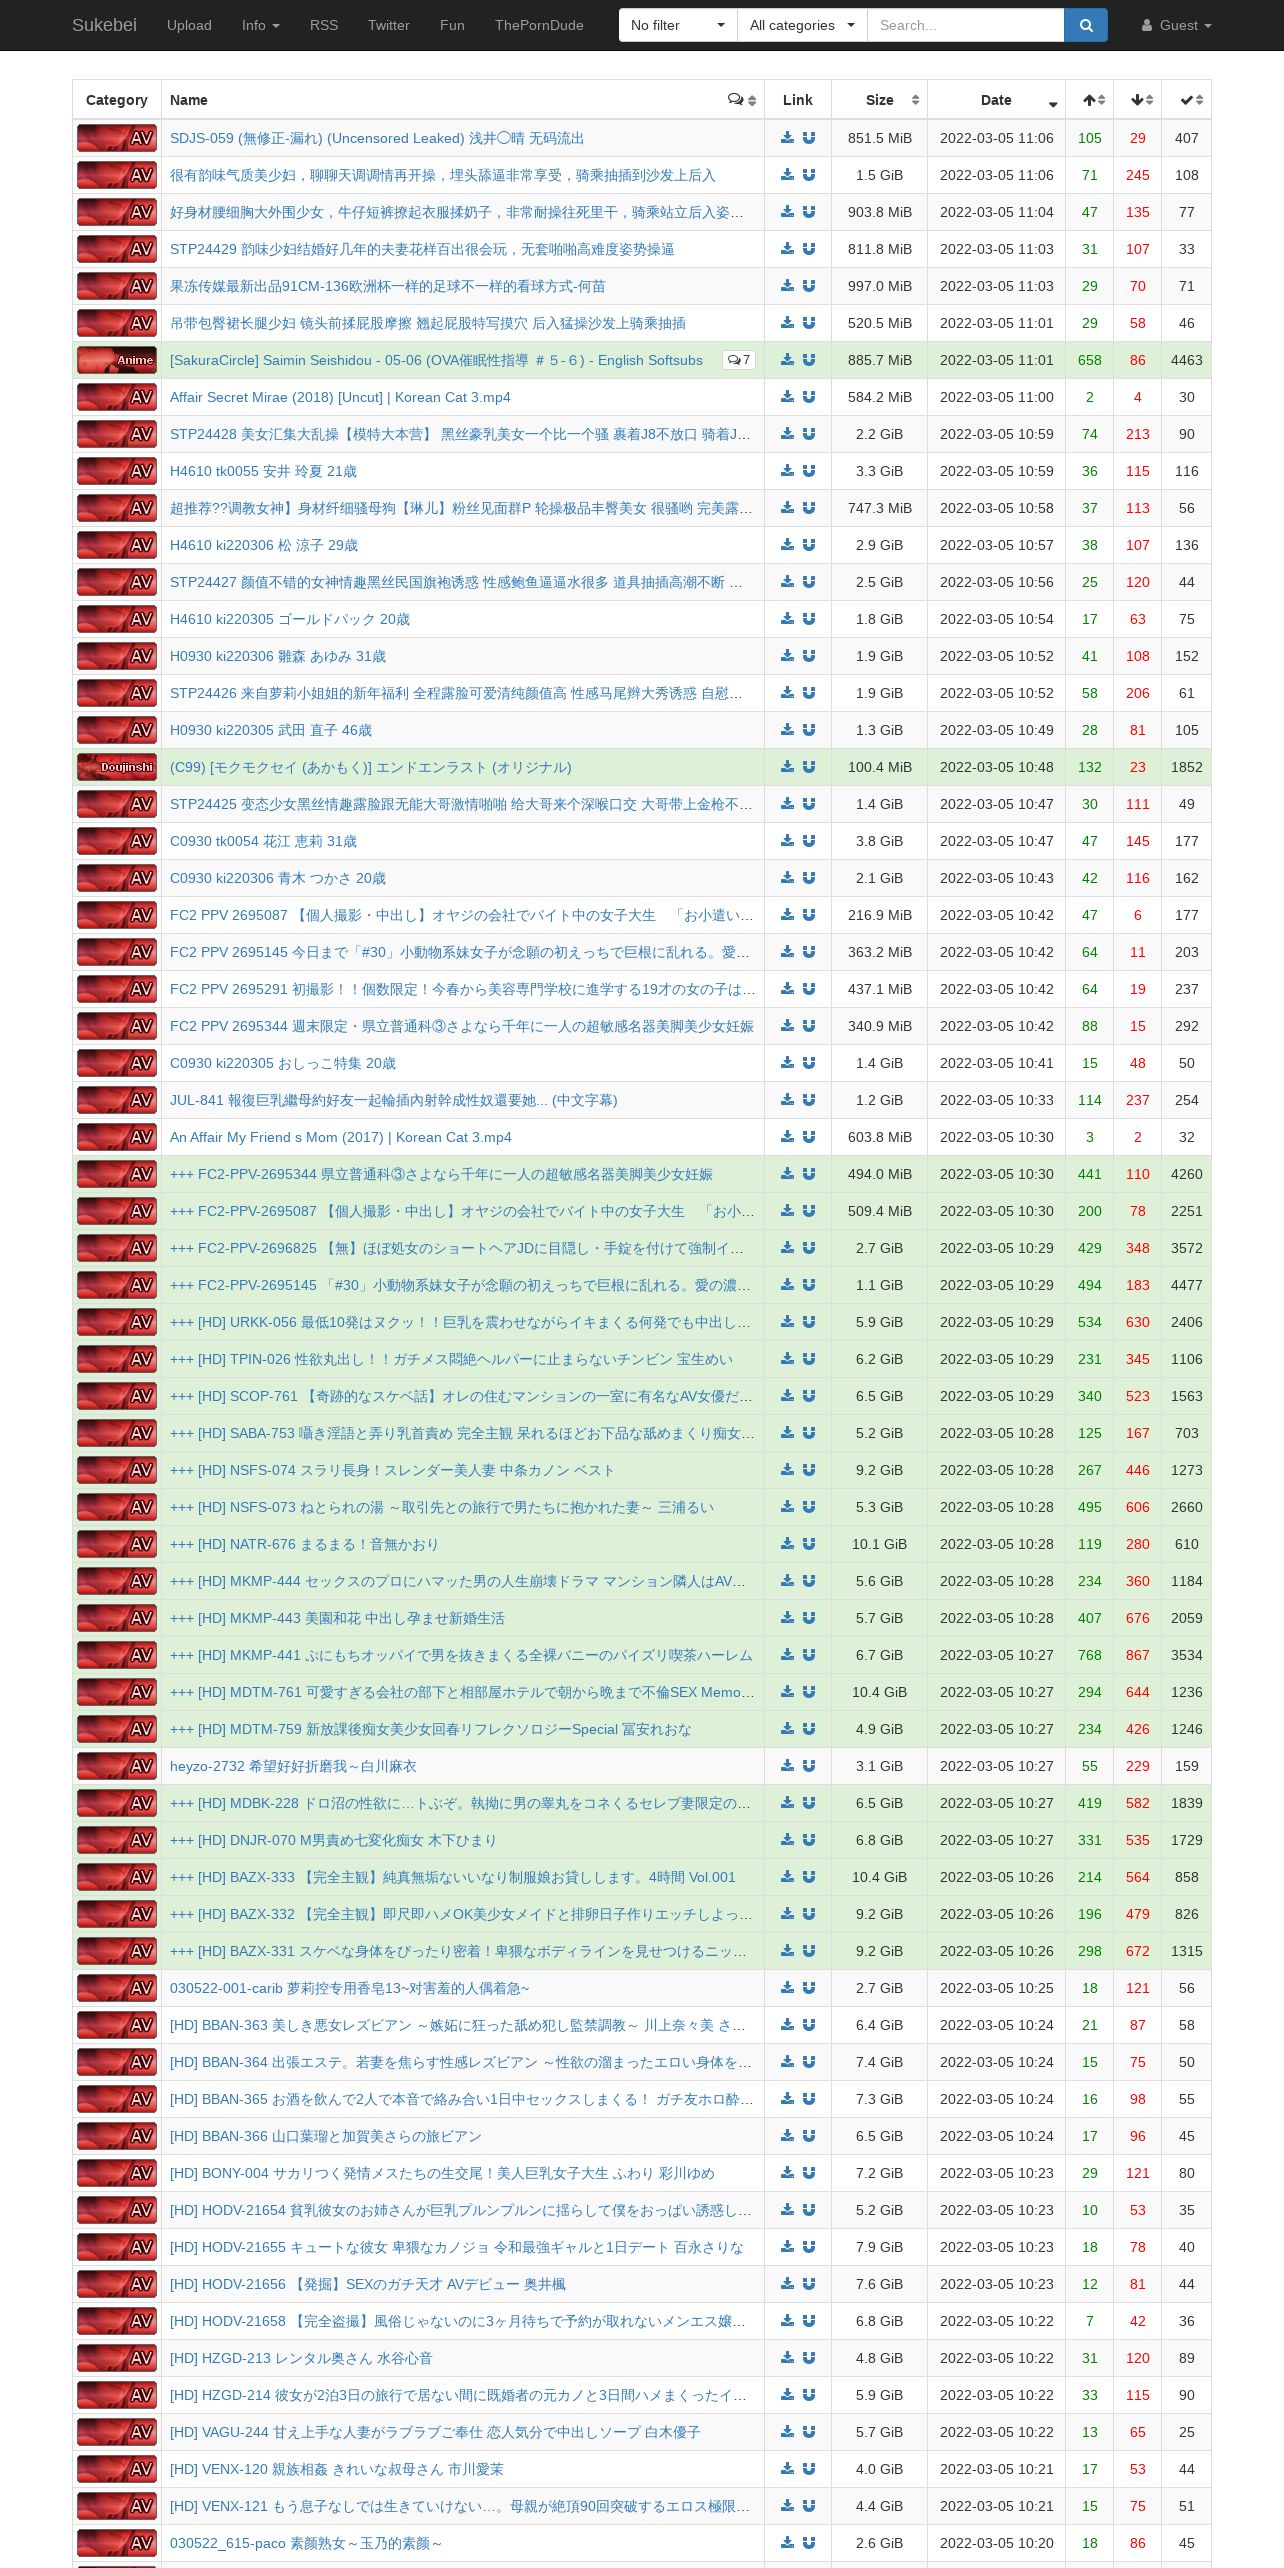
Task: Click seeders value 768 cell
Action: pyautogui.click(x=1090, y=1655)
